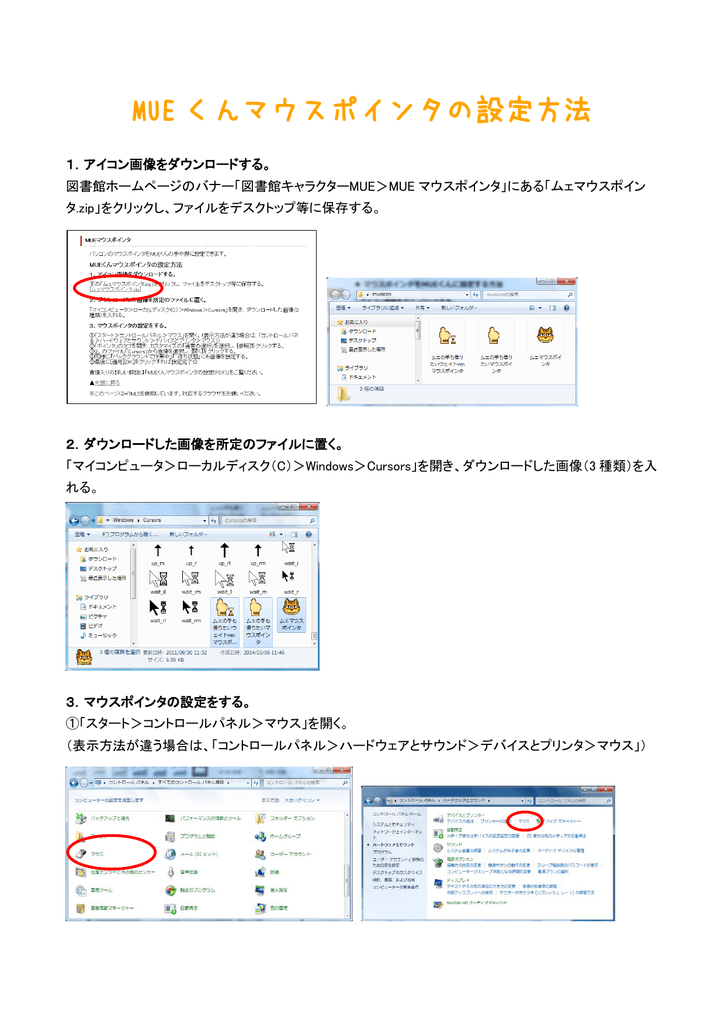Open 資格情報マネージャー in the Control Panel
This screenshot has width=725, height=1024.
pos(105,908)
